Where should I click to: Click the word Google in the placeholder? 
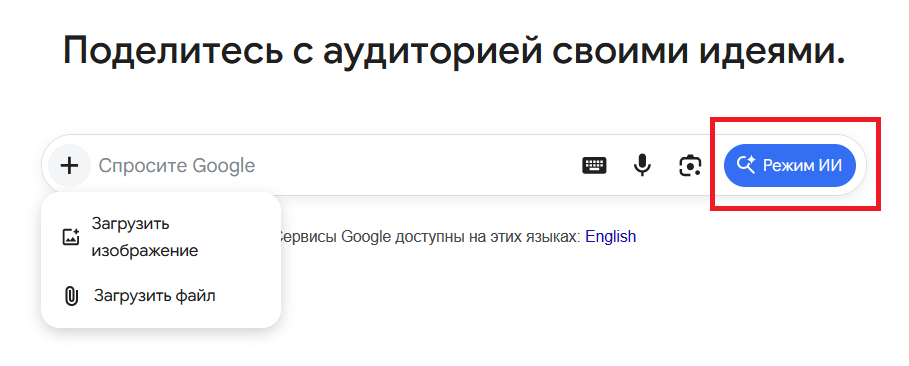click(223, 166)
